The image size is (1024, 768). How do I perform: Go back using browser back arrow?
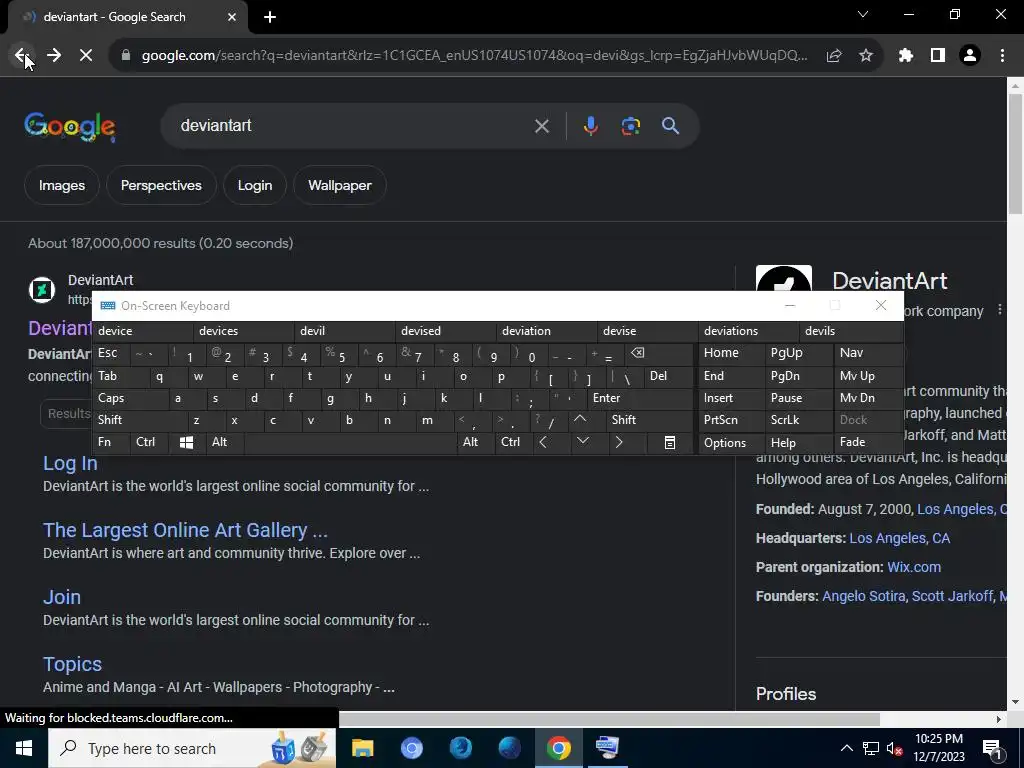point(22,56)
